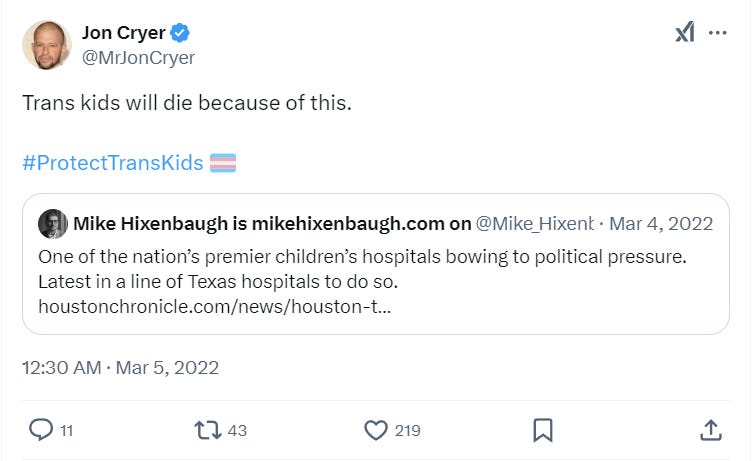Screen dimensions: 752x461
Task: Bookmark this tweet
Action: point(543,430)
